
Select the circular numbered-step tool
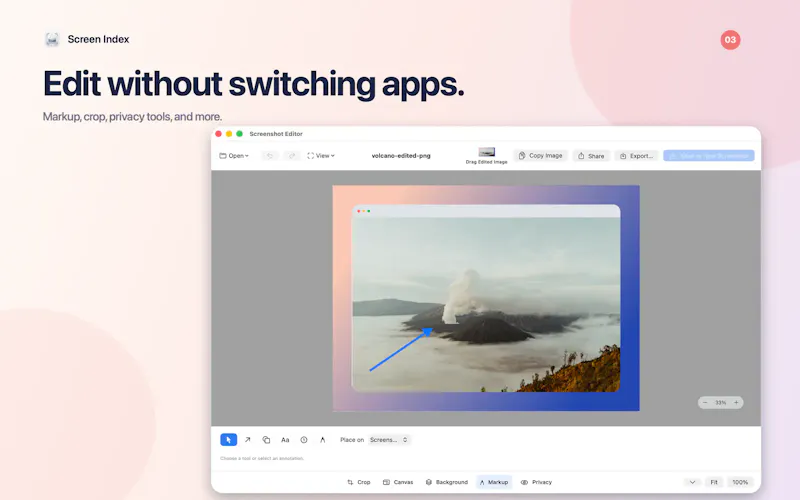tap(304, 439)
